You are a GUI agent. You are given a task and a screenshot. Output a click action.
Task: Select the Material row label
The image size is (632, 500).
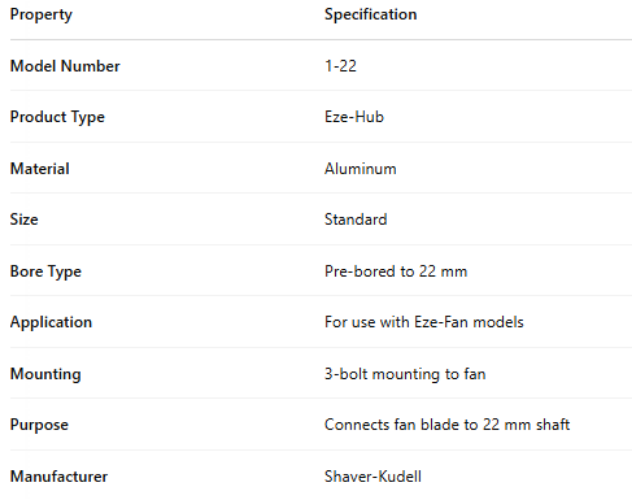tap(40, 169)
